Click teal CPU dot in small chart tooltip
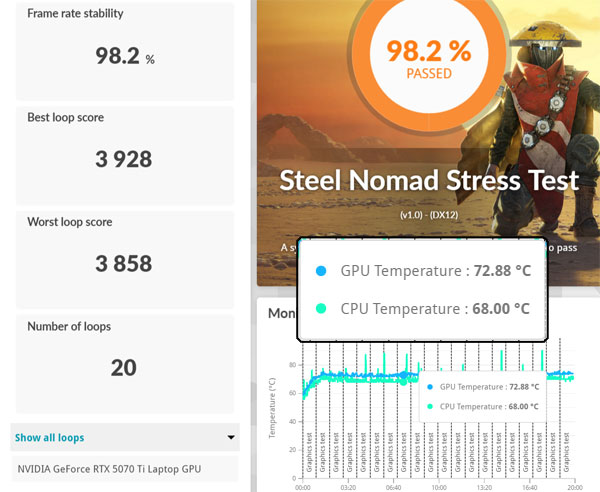 429,406
